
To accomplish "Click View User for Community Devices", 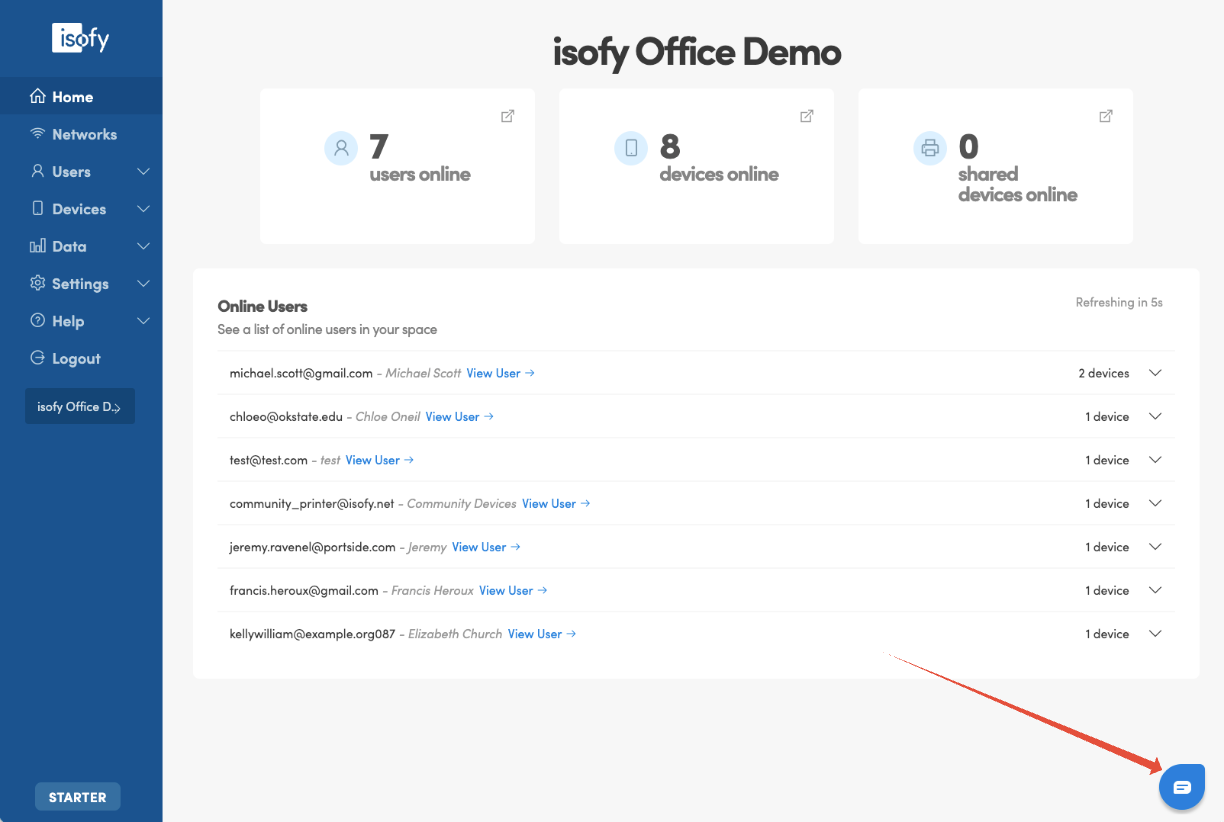I will pos(556,503).
